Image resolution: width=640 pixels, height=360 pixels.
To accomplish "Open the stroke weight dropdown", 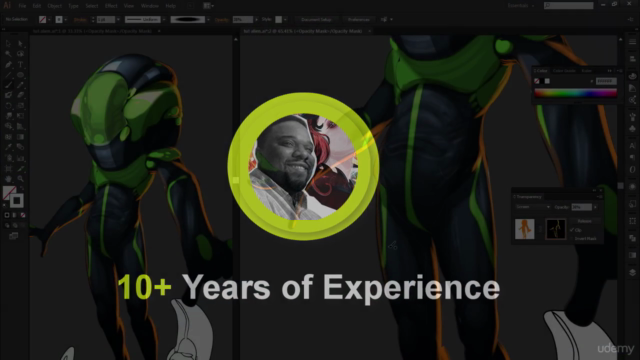I will pos(118,20).
